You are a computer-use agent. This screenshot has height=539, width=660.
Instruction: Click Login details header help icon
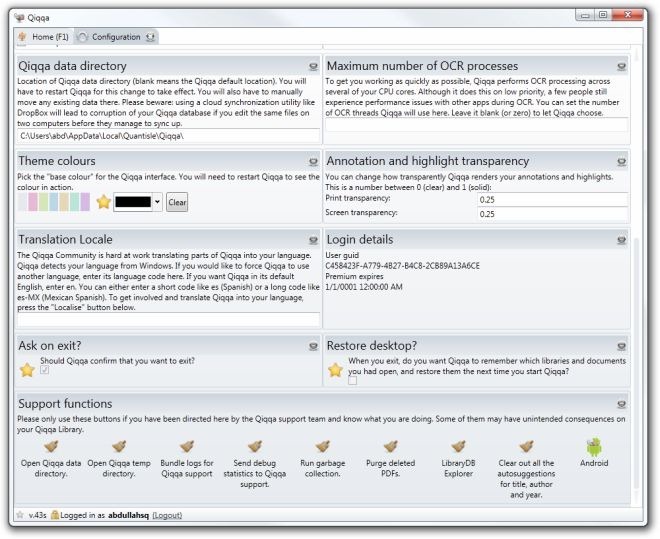pyautogui.click(x=621, y=240)
